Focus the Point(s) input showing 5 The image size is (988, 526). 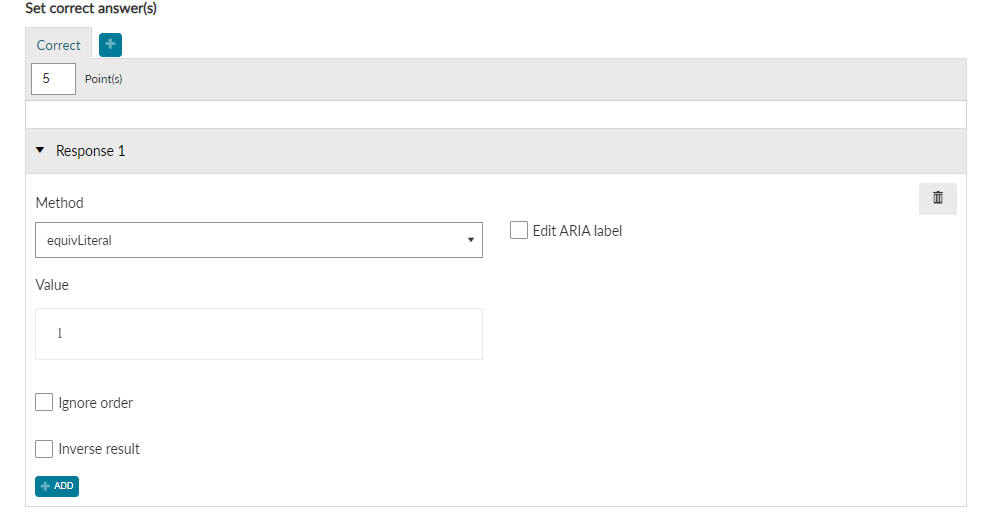tap(54, 79)
